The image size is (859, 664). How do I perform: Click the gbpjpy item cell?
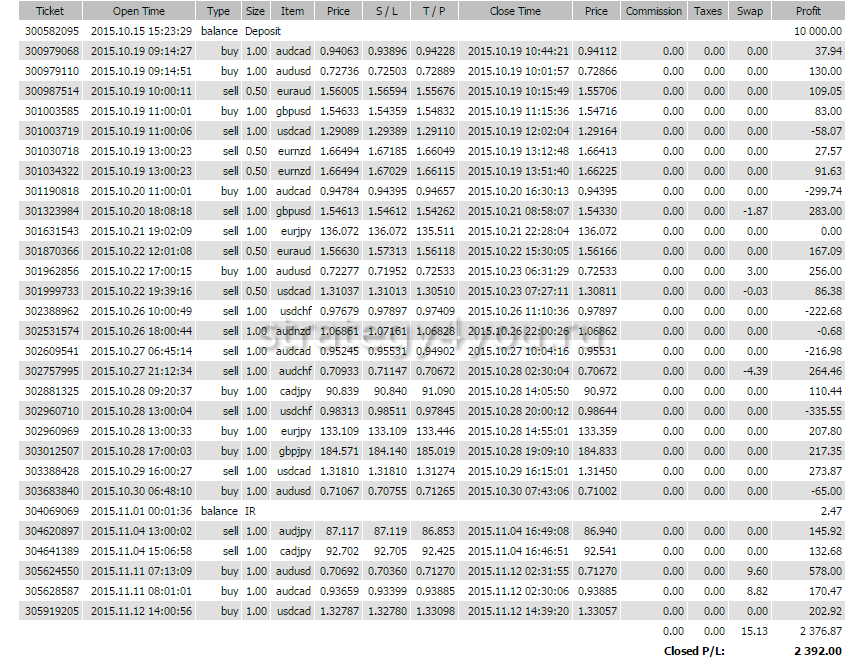[292, 451]
